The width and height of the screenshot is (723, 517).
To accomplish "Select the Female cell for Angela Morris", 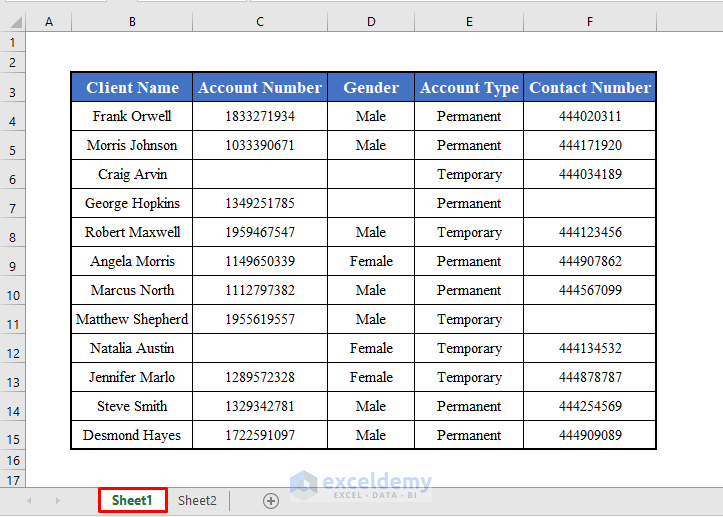I will pyautogui.click(x=371, y=261).
